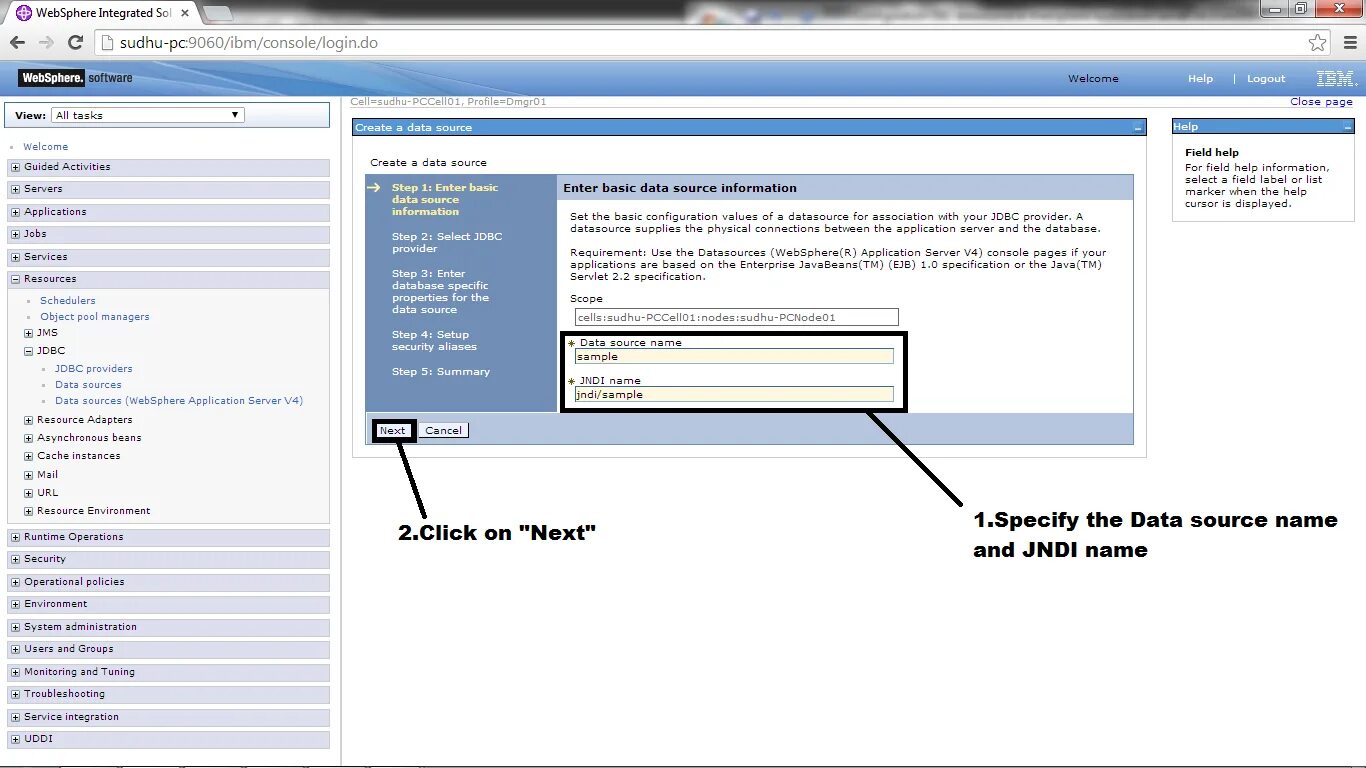Click the Cancel button
Image resolution: width=1366 pixels, height=768 pixels.
(443, 431)
